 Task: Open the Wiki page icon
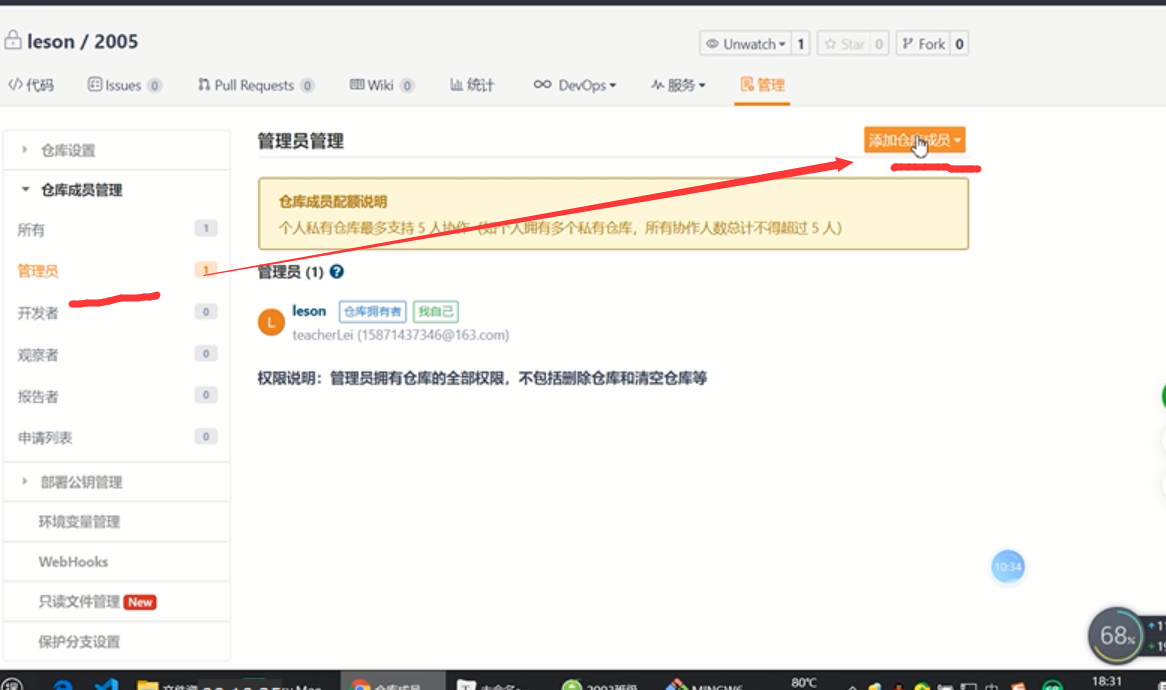point(357,85)
